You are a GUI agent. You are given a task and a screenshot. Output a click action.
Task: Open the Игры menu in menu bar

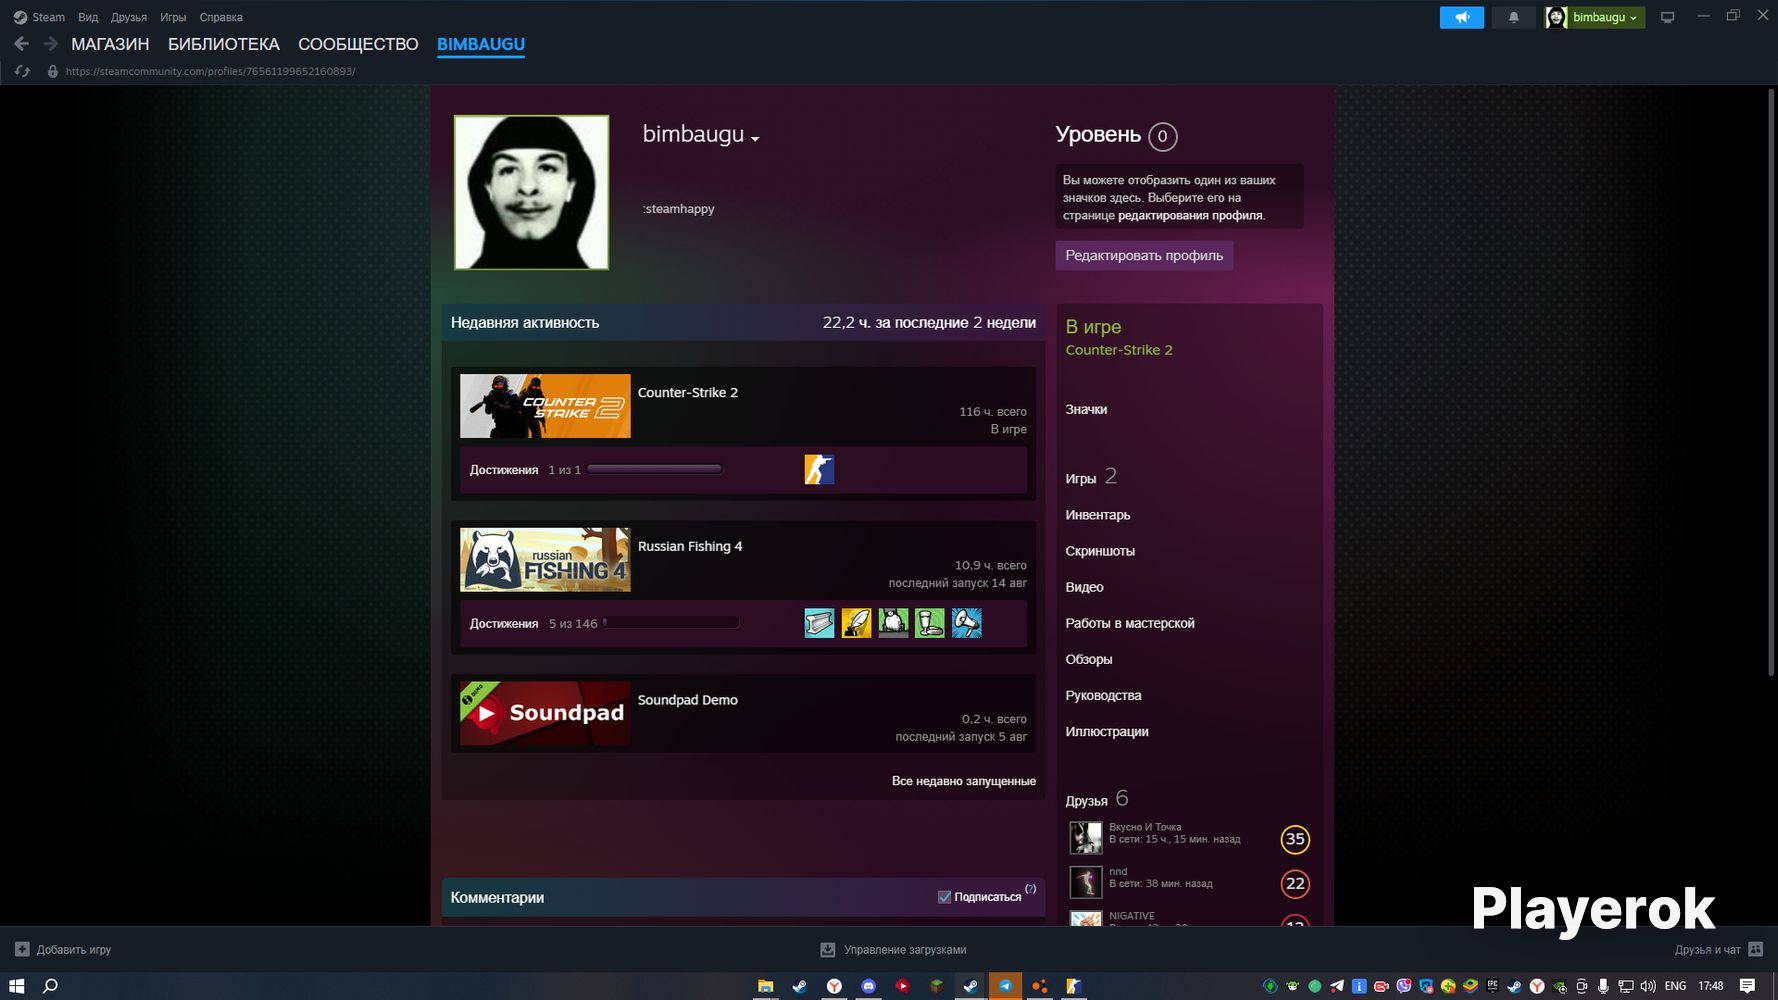173,17
